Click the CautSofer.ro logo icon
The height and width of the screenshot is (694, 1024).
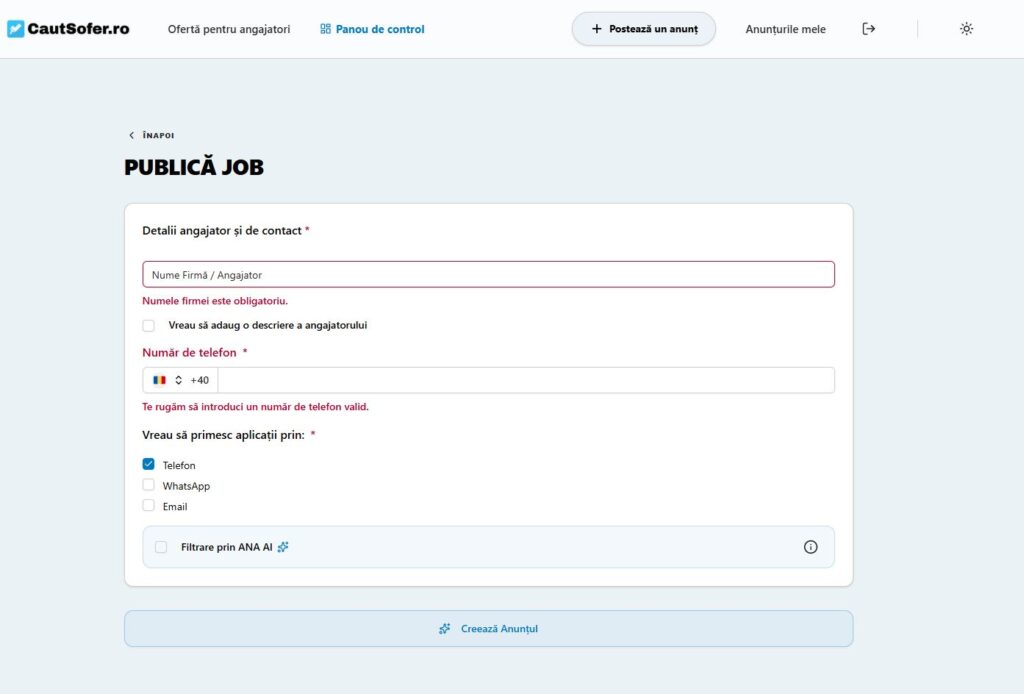[x=16, y=29]
